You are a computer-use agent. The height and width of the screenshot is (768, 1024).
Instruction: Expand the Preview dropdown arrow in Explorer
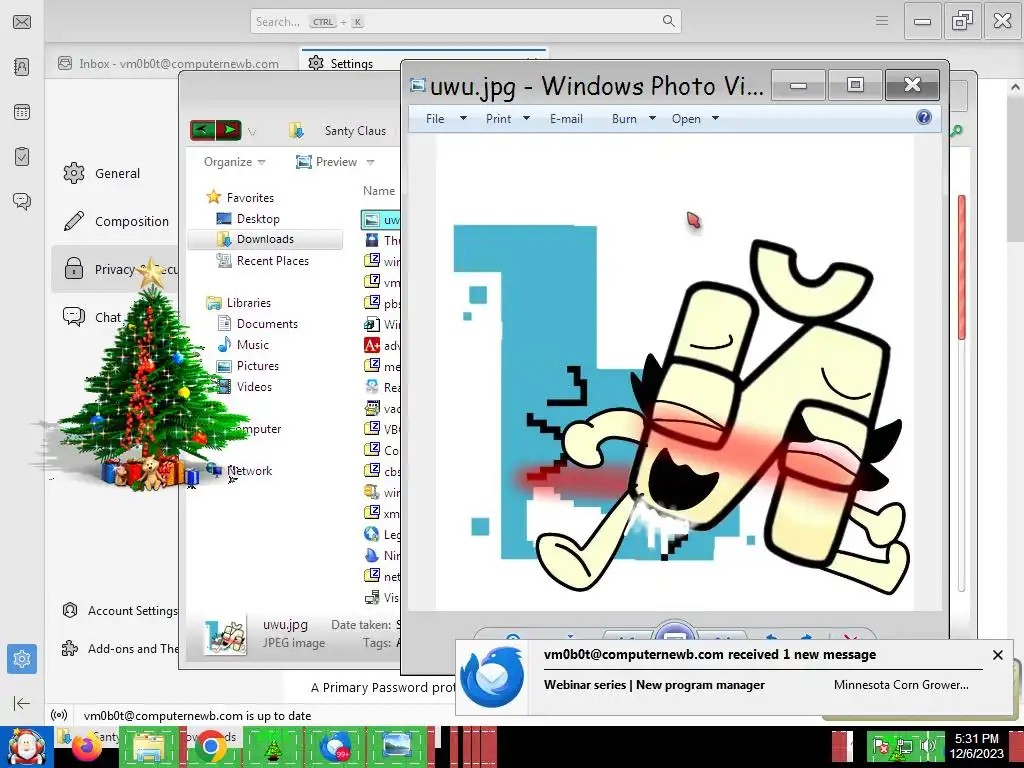point(370,162)
